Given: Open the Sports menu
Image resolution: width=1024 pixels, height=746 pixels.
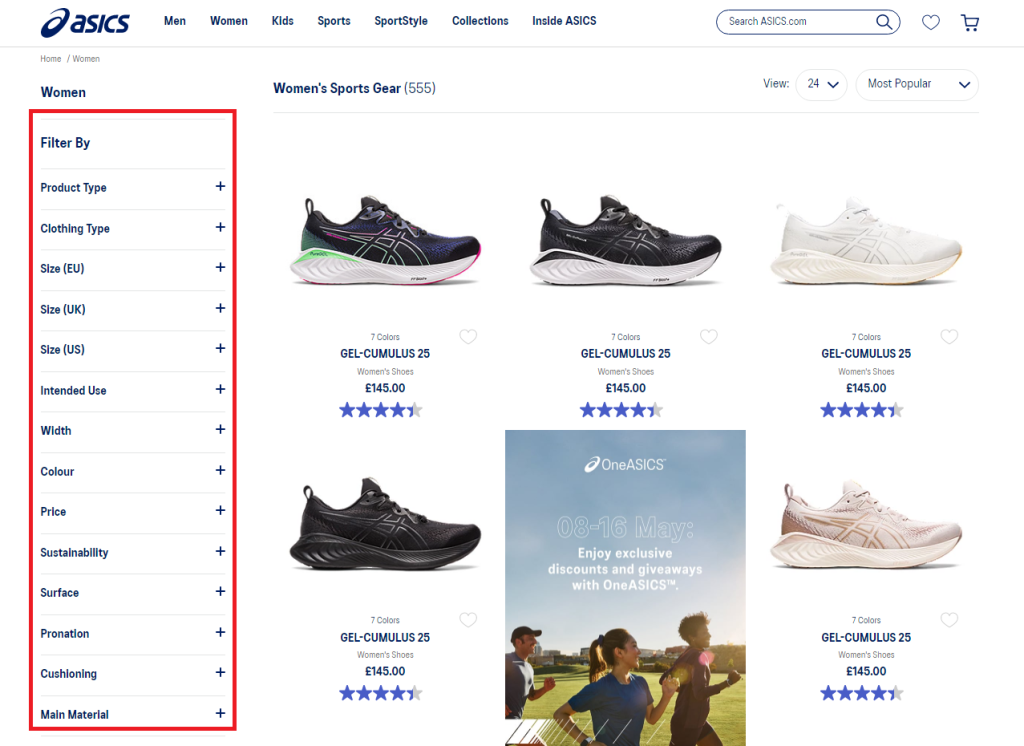Looking at the screenshot, I should [334, 21].
